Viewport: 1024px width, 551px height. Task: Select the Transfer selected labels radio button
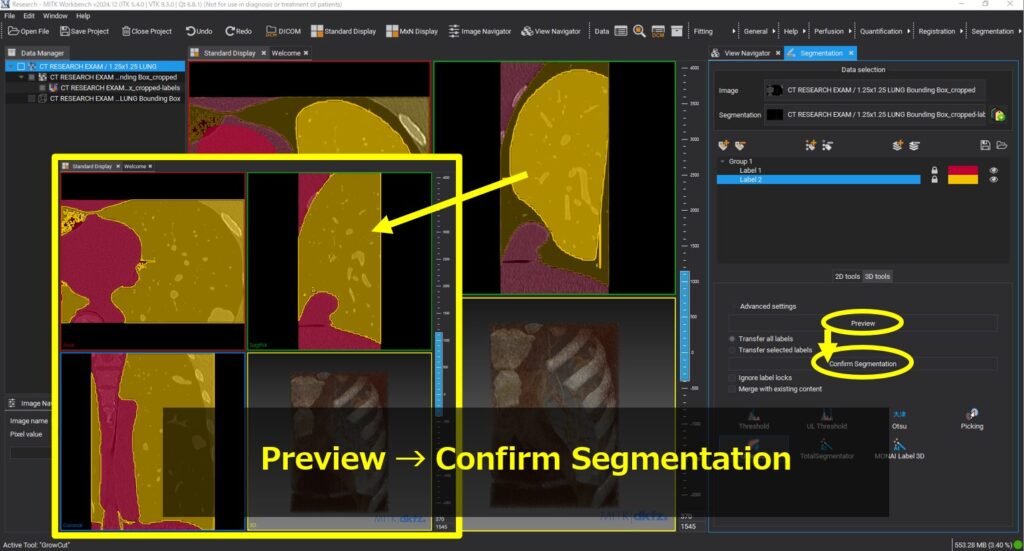[732, 350]
